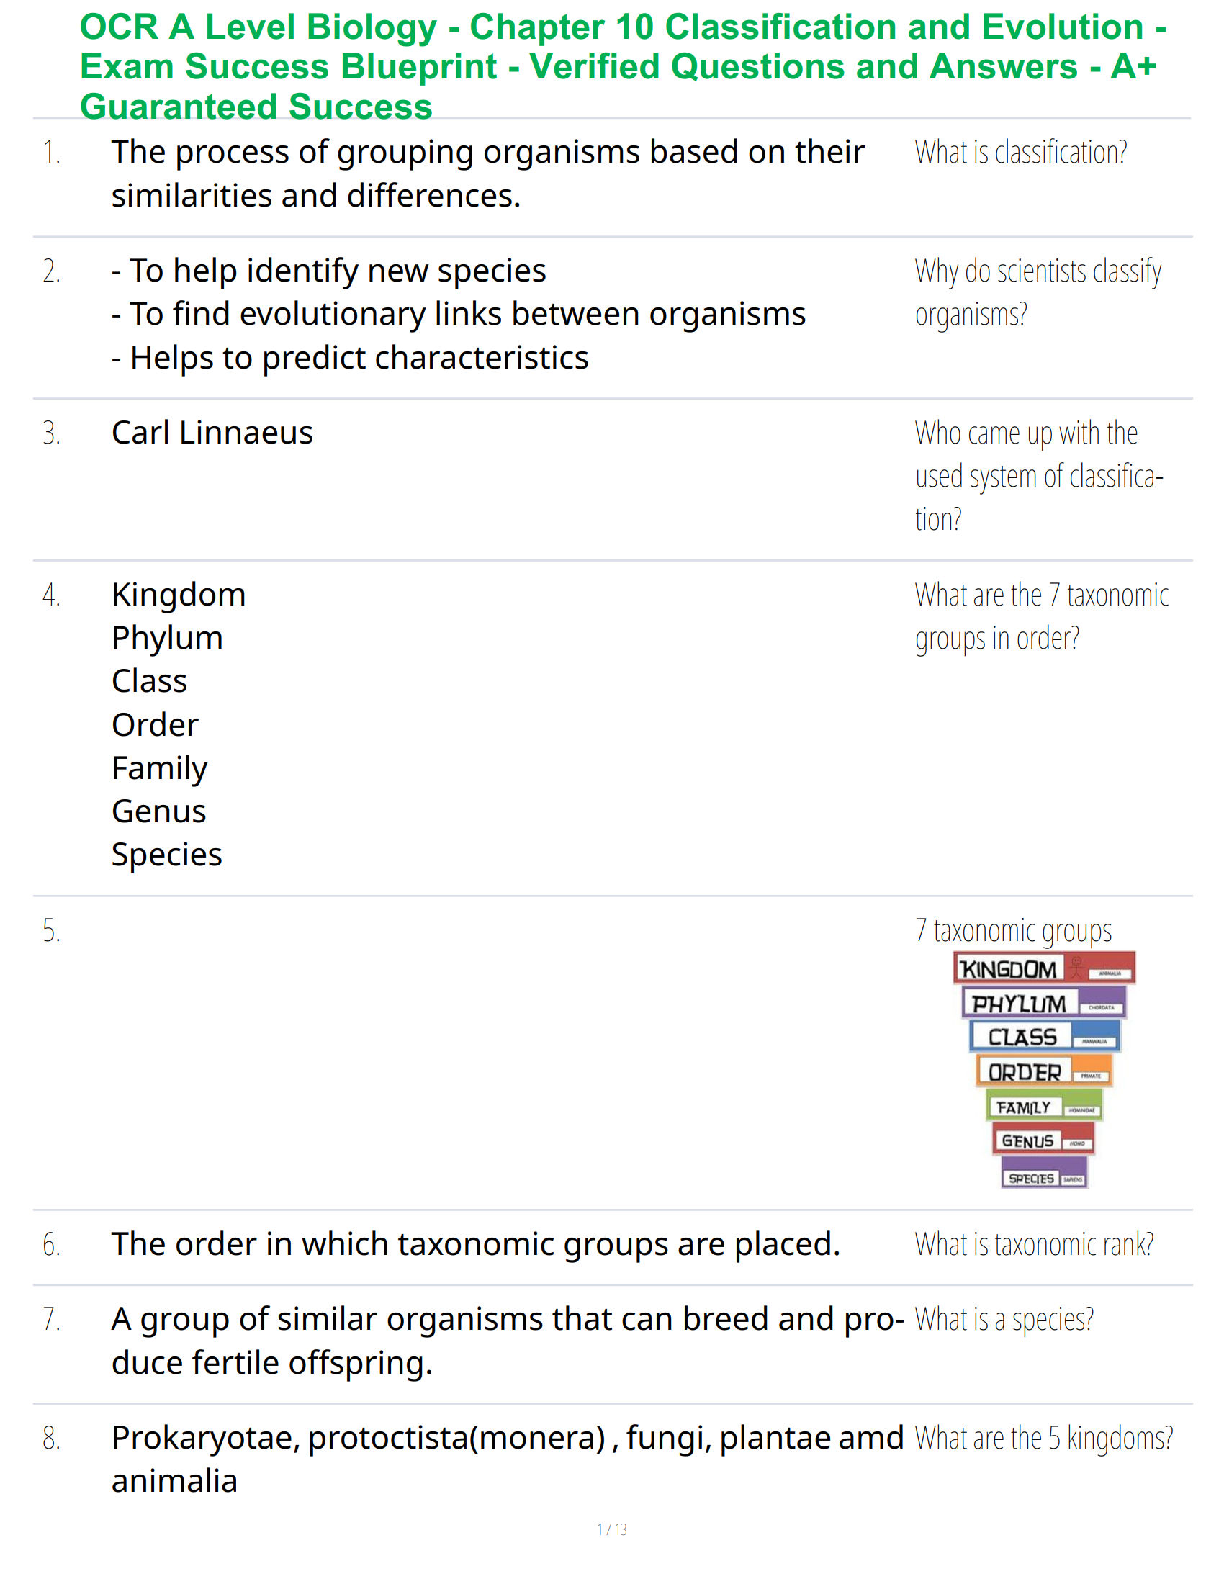Click the GENUS block in diagram
The height and width of the screenshot is (1584, 1224).
1044,1140
